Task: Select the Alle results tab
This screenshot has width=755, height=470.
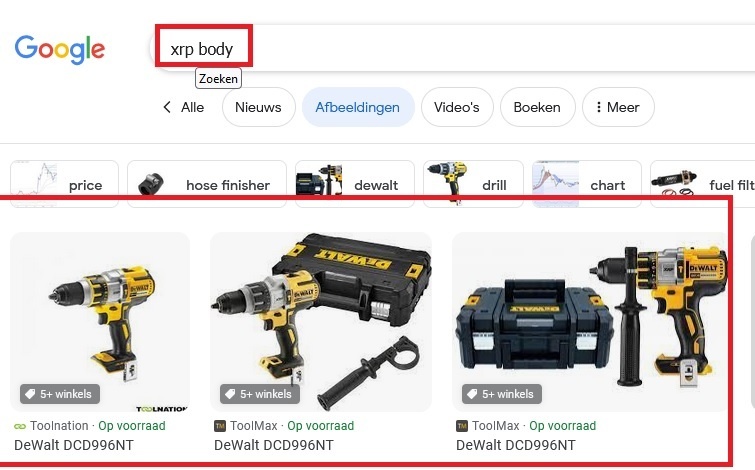Action: point(193,107)
